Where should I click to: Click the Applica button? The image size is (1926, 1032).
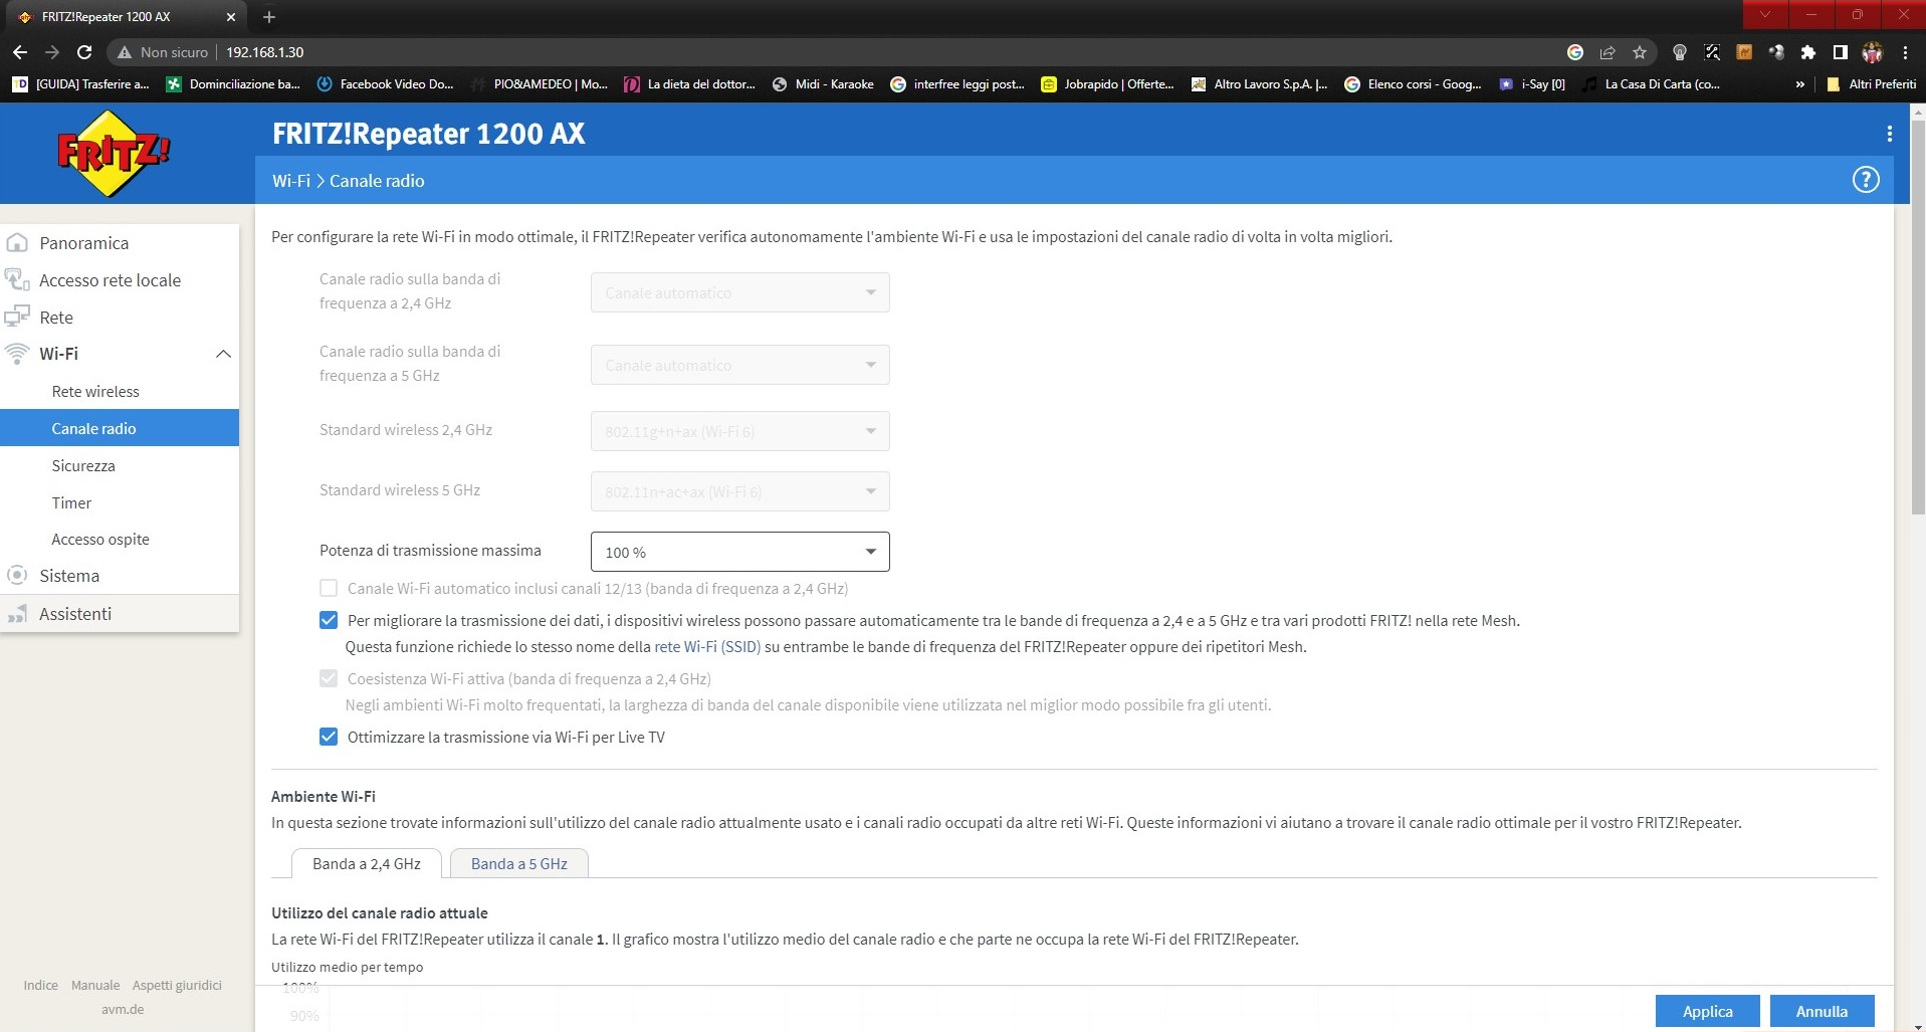(1707, 1011)
